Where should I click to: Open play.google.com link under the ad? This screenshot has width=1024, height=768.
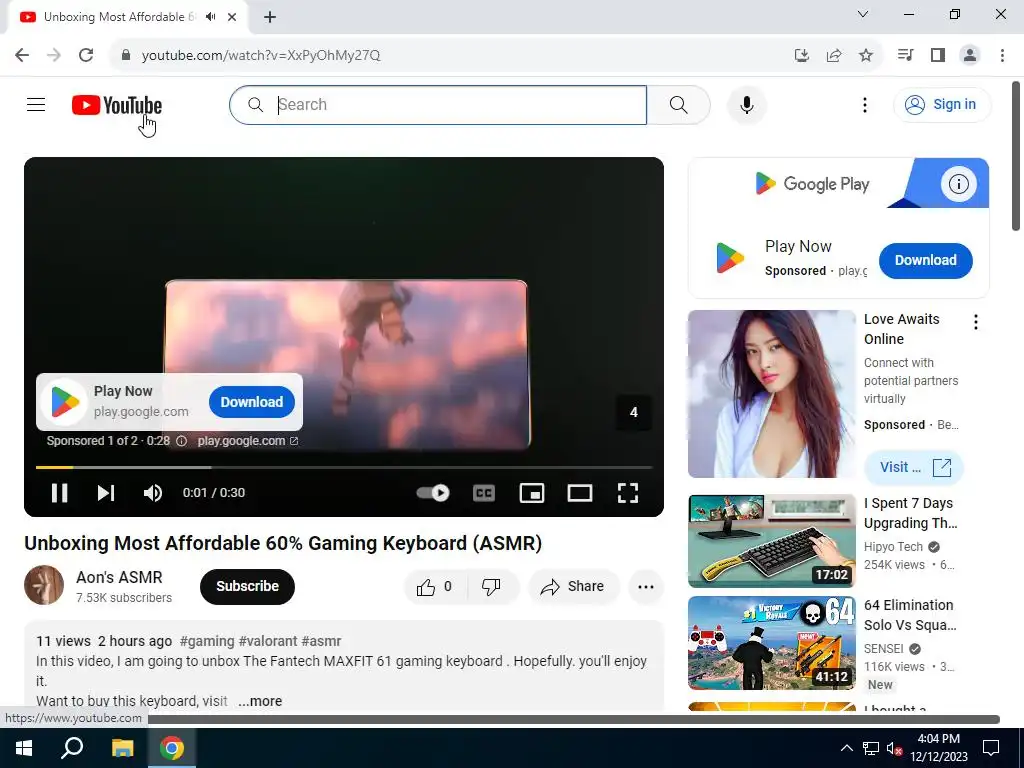coord(247,441)
